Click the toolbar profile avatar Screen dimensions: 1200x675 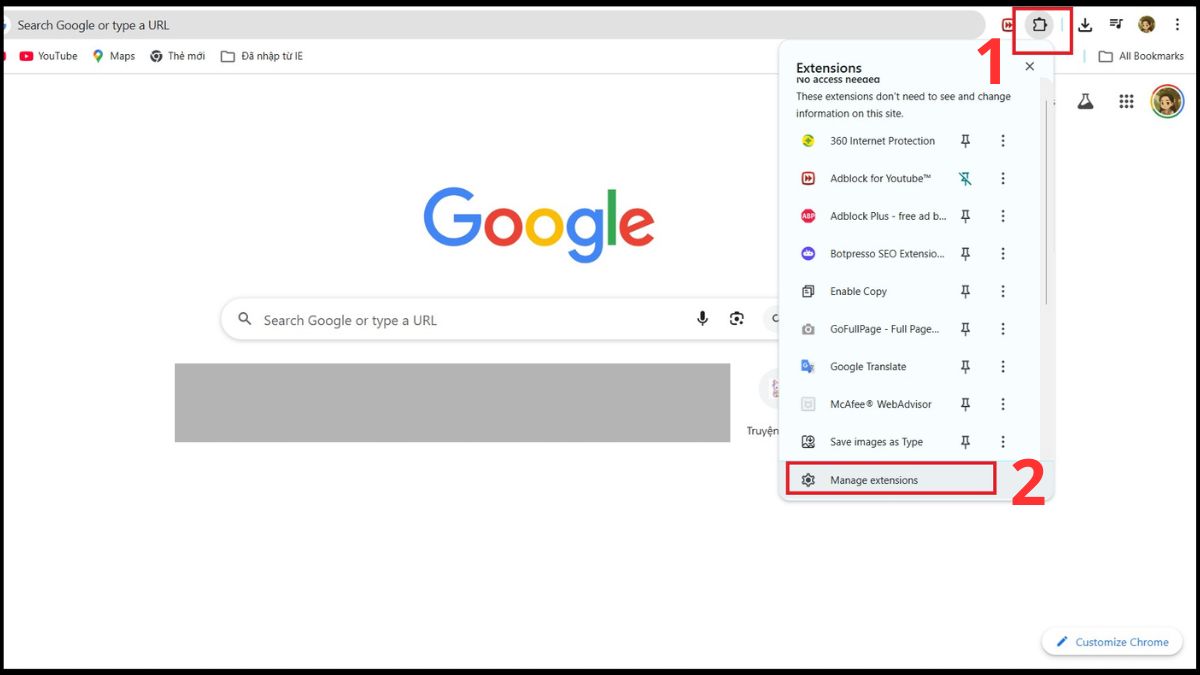click(x=1147, y=25)
